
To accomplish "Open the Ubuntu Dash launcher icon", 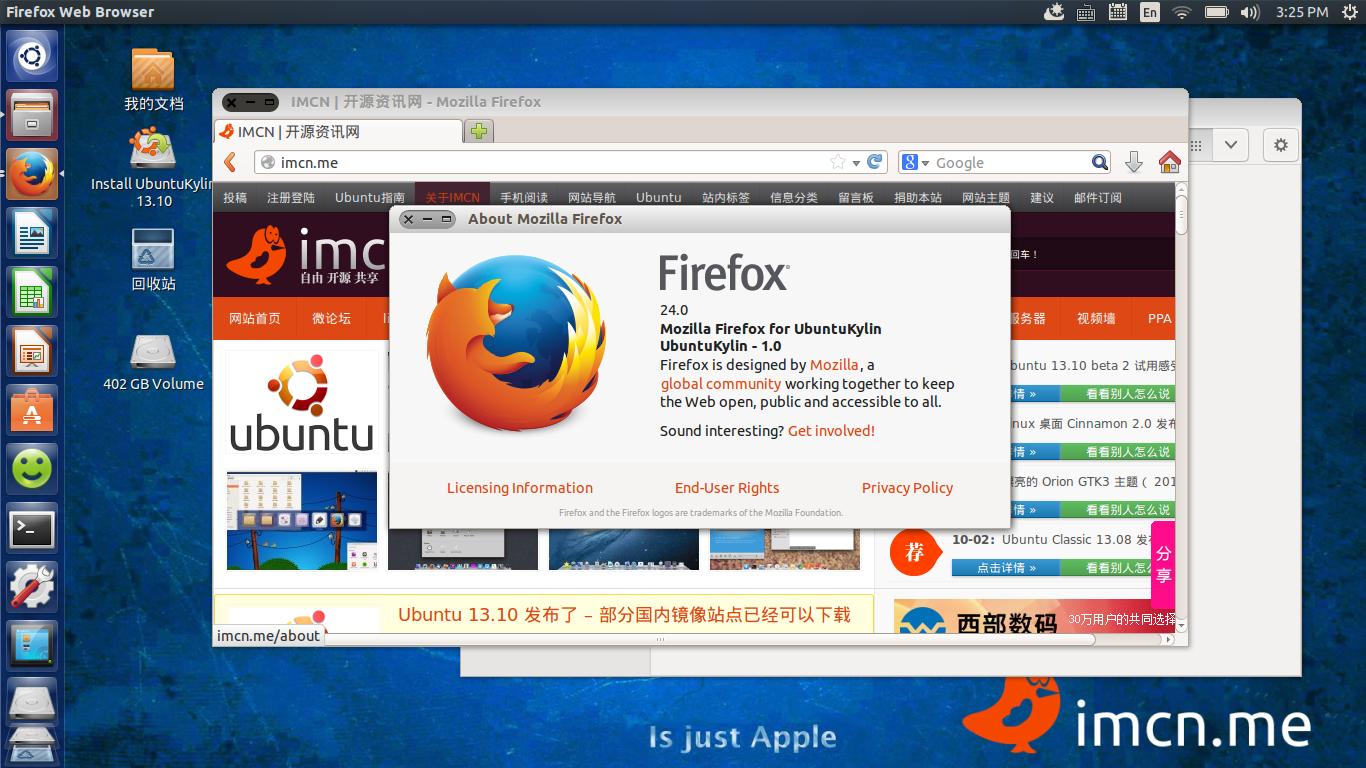I will pyautogui.click(x=32, y=56).
